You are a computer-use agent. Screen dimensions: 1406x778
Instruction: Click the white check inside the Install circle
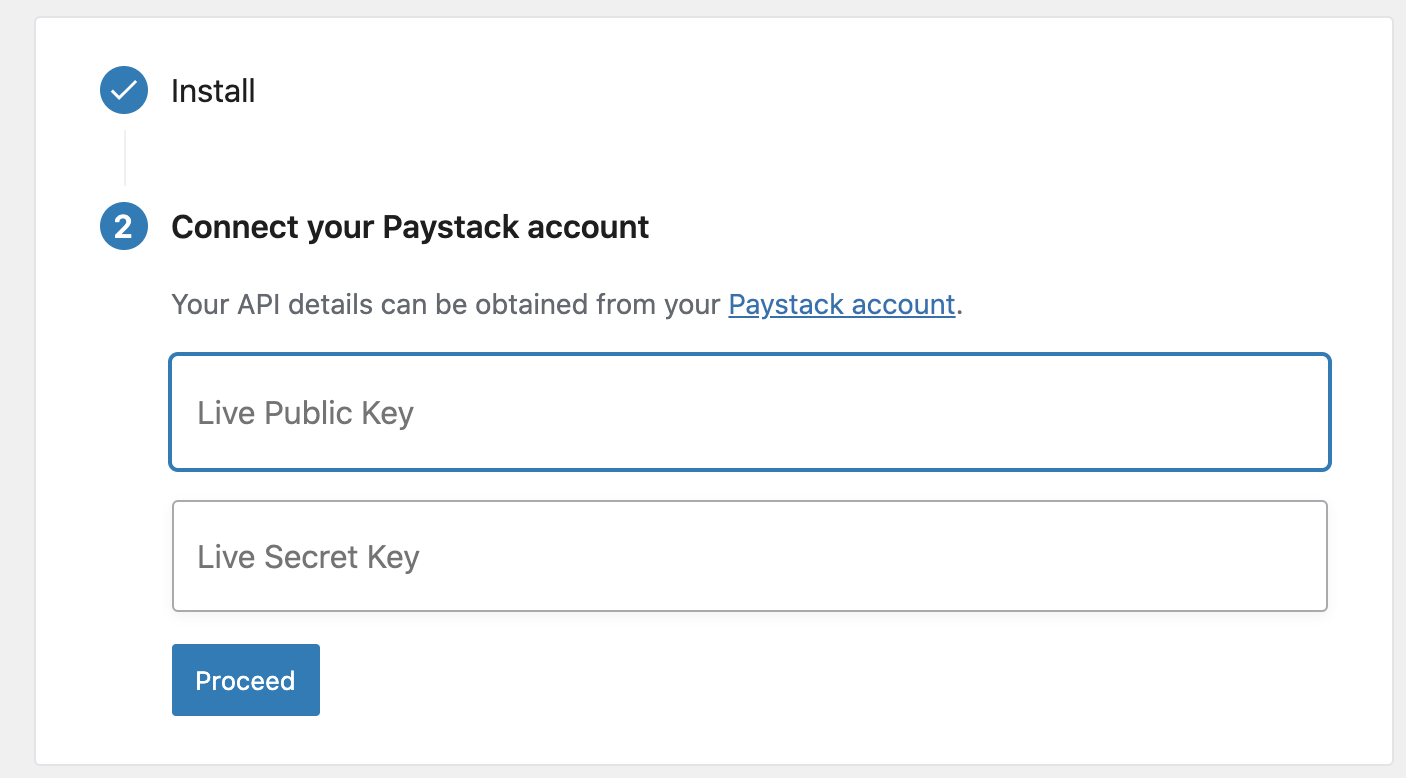click(x=124, y=91)
